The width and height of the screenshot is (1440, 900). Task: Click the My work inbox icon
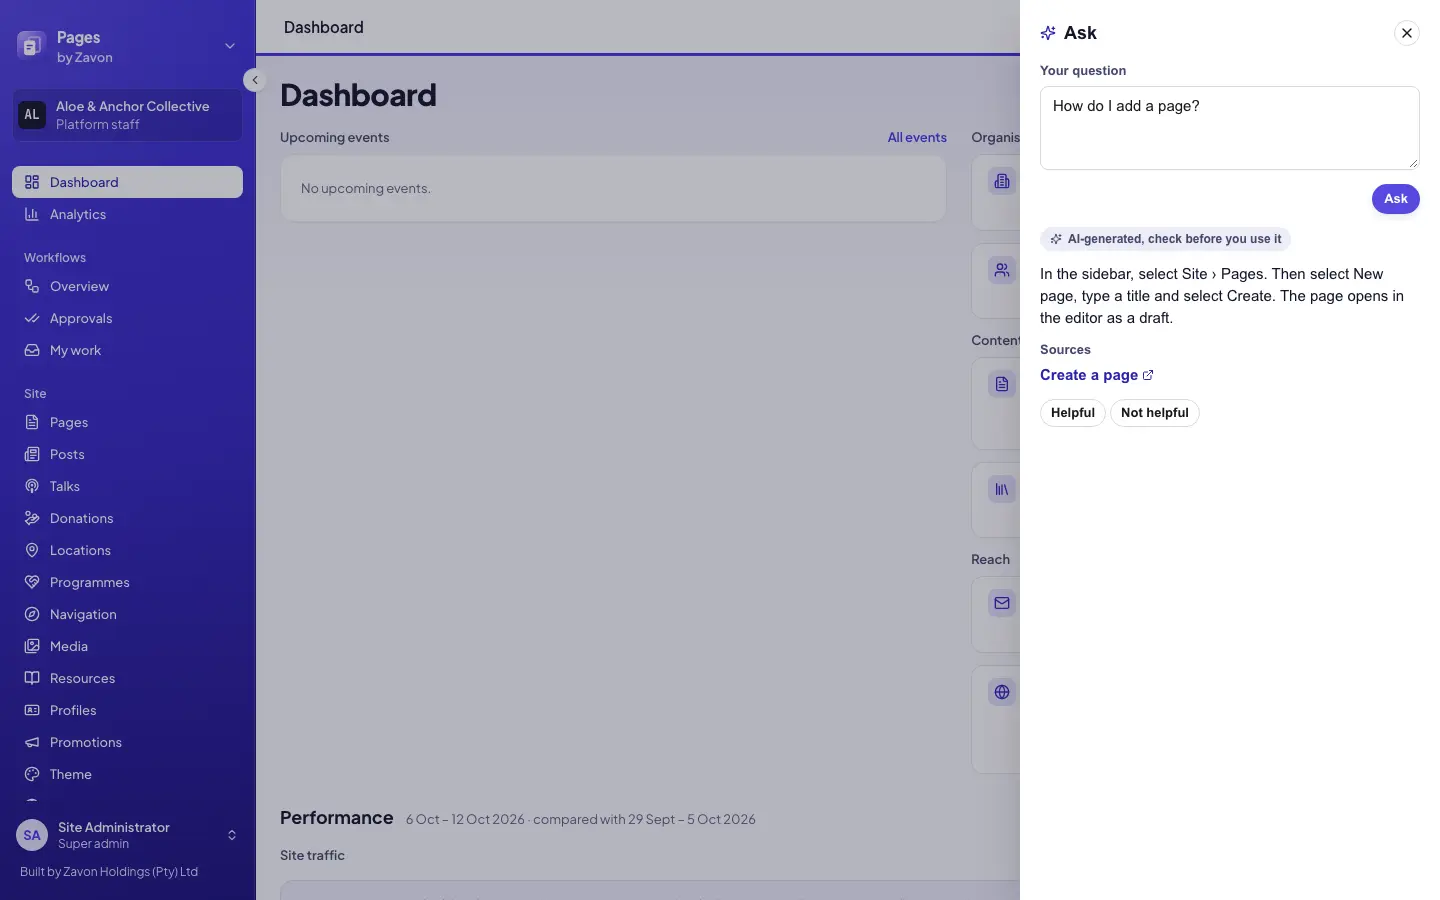(x=32, y=350)
